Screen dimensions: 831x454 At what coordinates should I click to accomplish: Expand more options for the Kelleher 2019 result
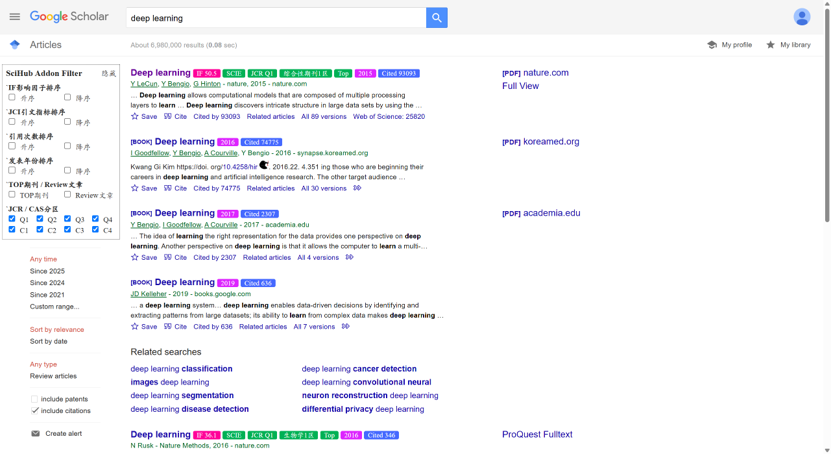345,326
